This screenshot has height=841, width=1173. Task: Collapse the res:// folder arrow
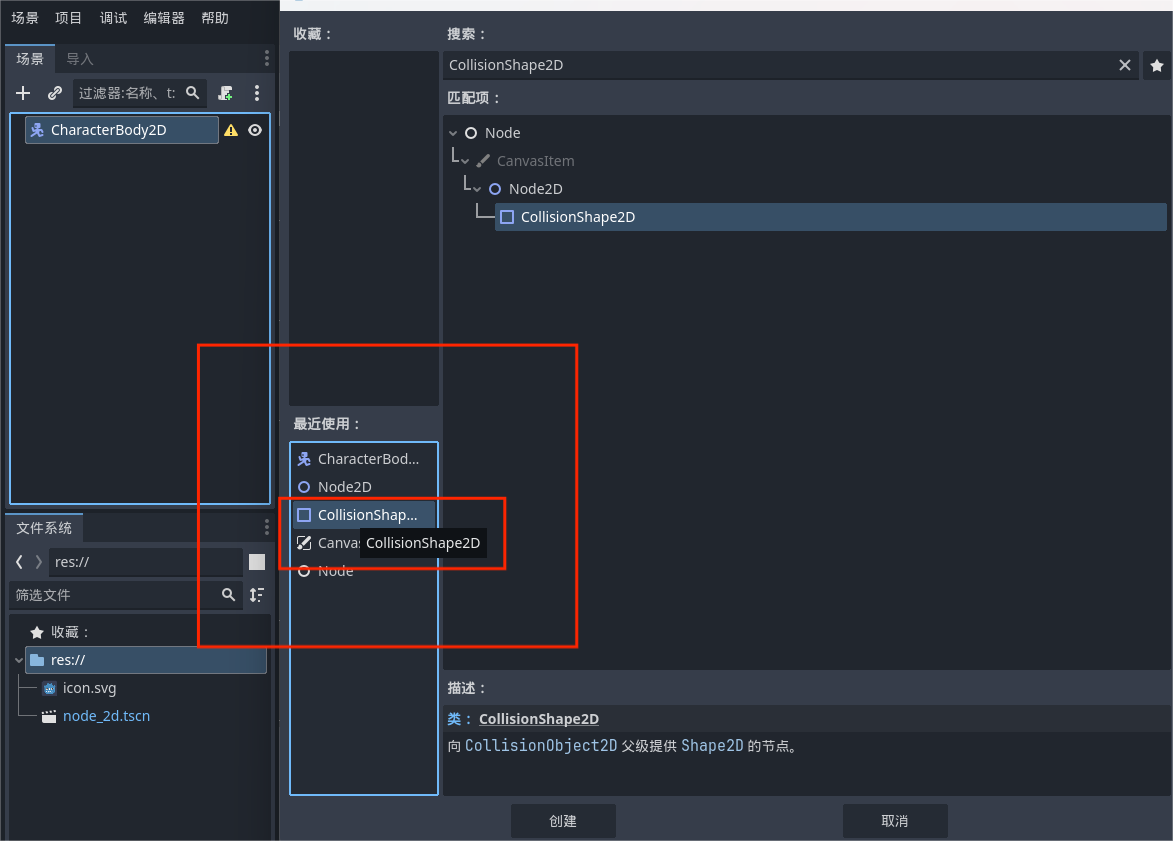pos(19,660)
